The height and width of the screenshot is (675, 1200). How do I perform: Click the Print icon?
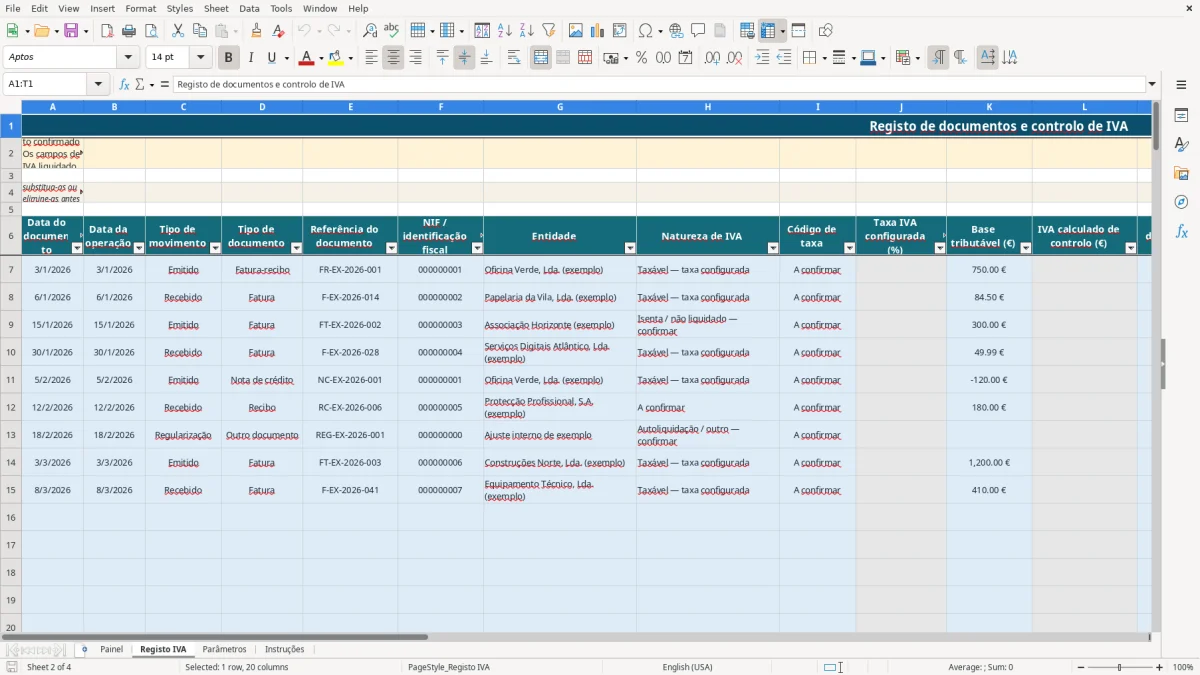tap(129, 31)
